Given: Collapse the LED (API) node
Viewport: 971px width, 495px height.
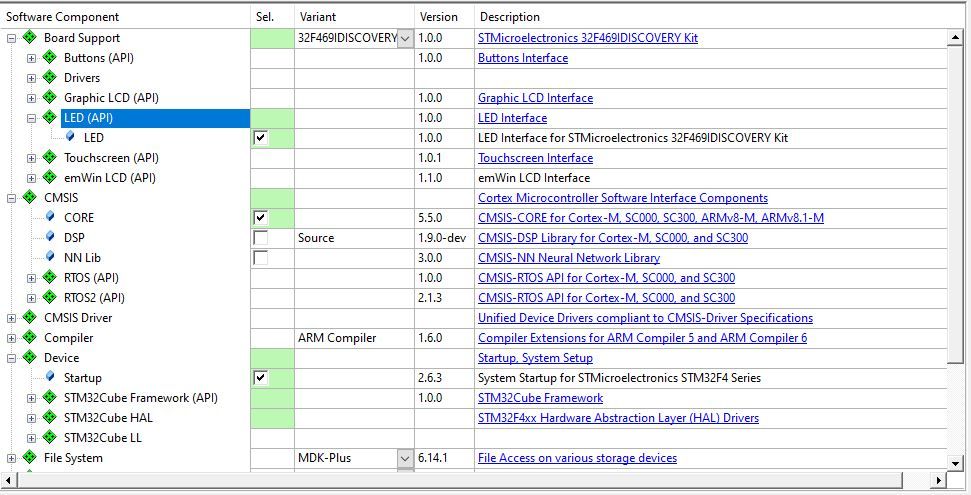Looking at the screenshot, I should (x=31, y=118).
